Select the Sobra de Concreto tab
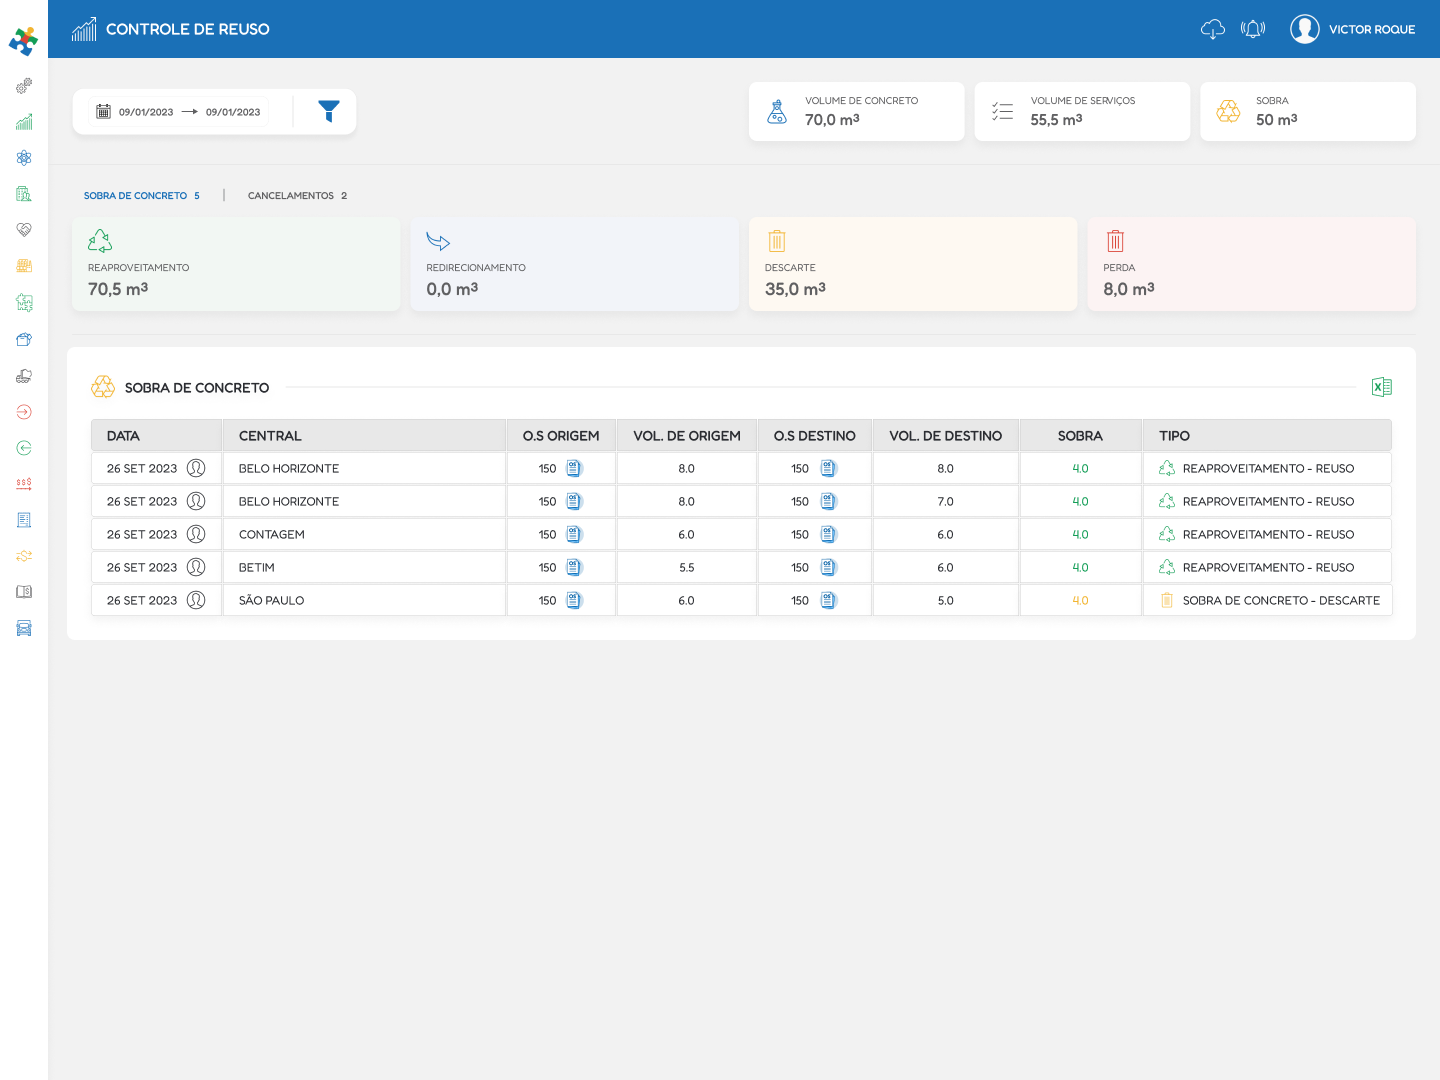 141,196
